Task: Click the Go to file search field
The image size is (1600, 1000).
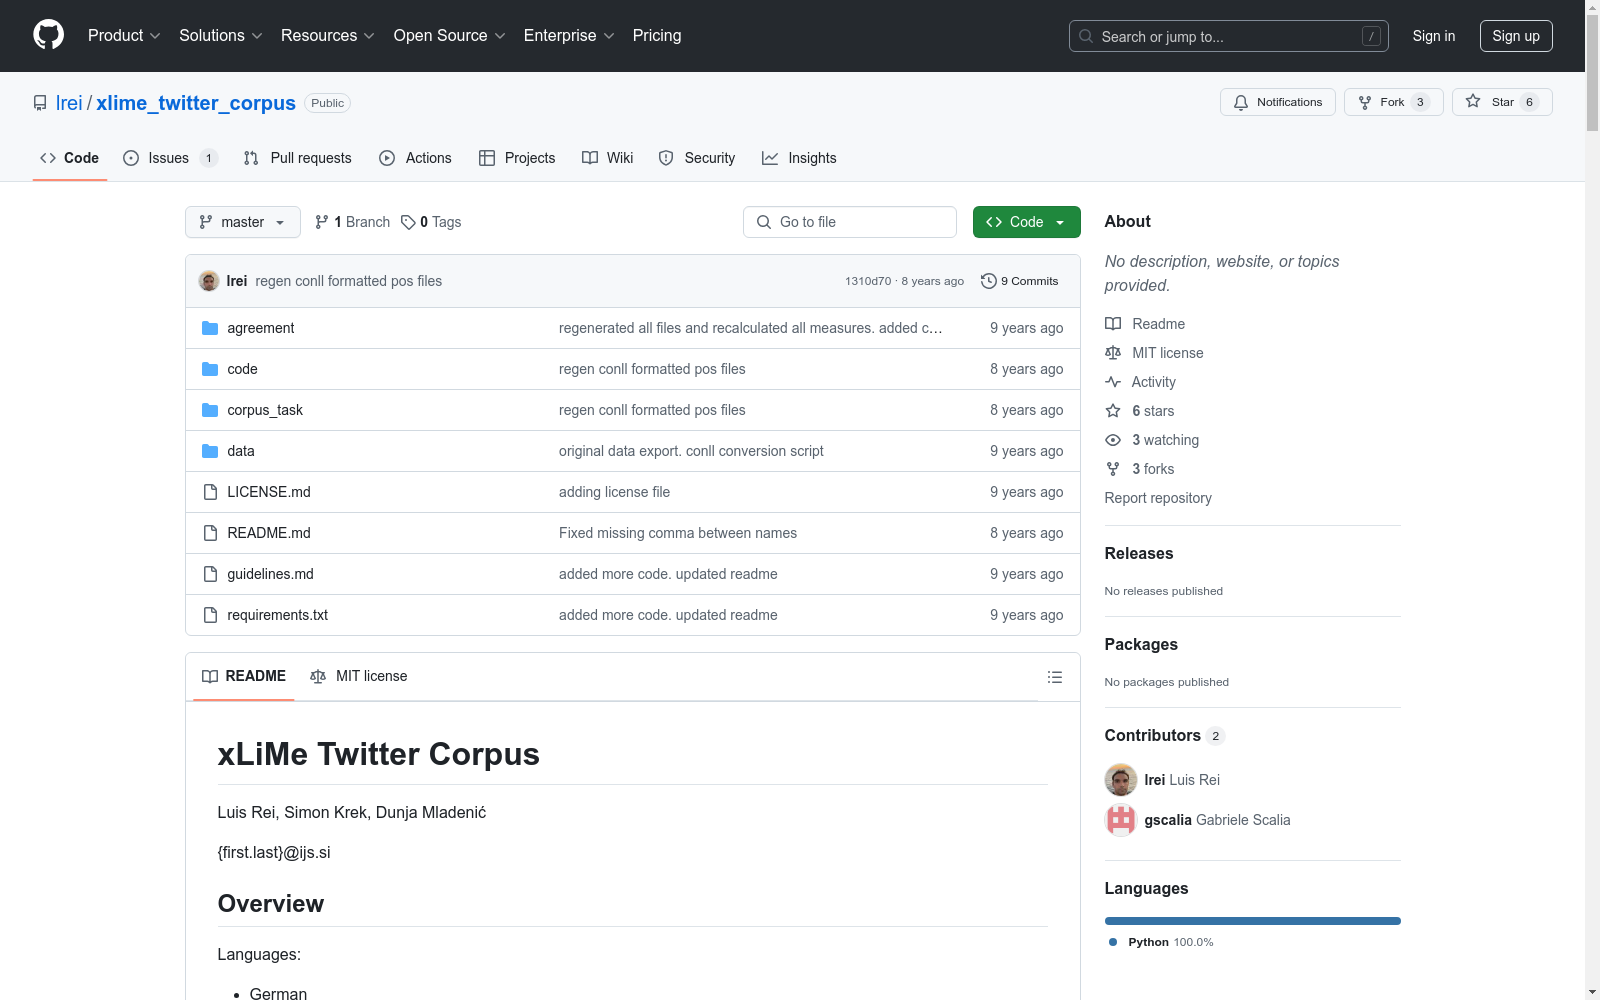Action: (850, 222)
